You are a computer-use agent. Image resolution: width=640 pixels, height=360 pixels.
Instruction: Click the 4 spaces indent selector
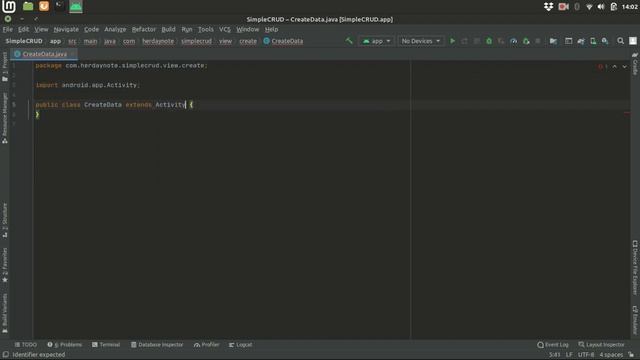(611, 355)
